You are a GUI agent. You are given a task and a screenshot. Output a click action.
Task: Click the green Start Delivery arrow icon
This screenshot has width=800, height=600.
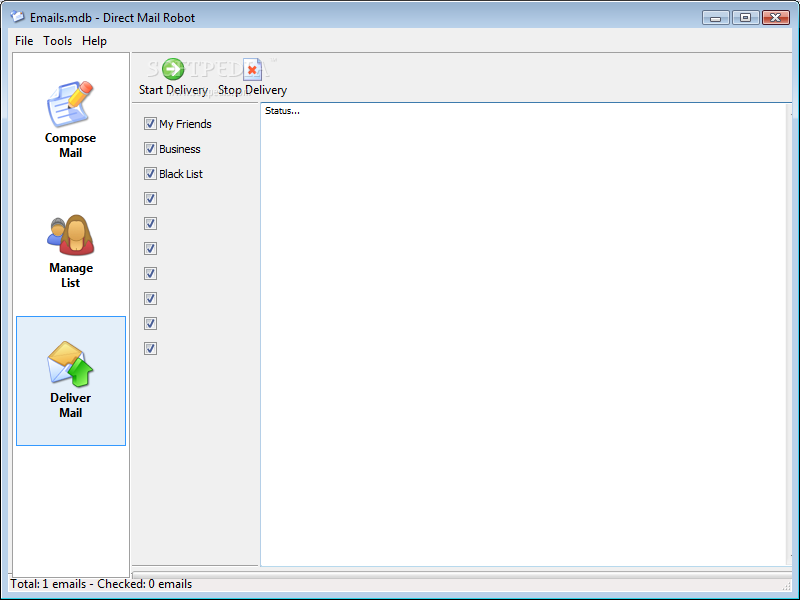[x=173, y=69]
